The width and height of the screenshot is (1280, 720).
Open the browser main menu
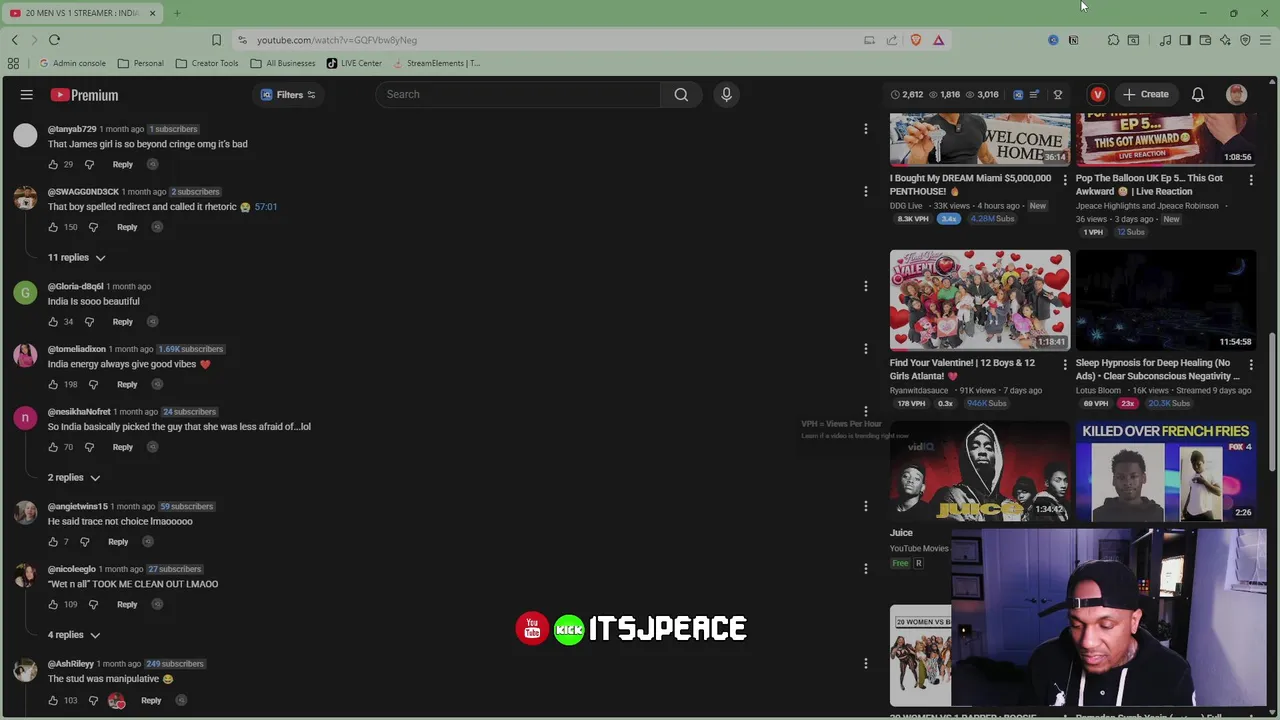[1265, 40]
